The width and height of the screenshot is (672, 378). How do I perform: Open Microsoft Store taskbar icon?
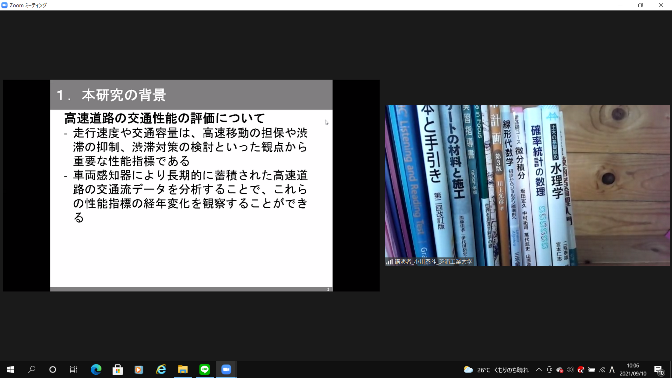click(117, 369)
